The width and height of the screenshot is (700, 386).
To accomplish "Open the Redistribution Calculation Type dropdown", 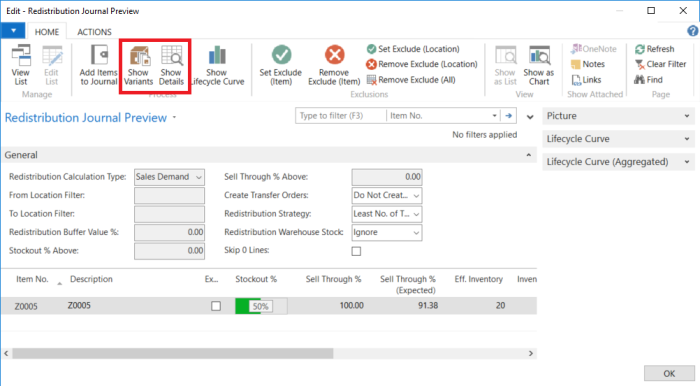I will click(x=169, y=177).
